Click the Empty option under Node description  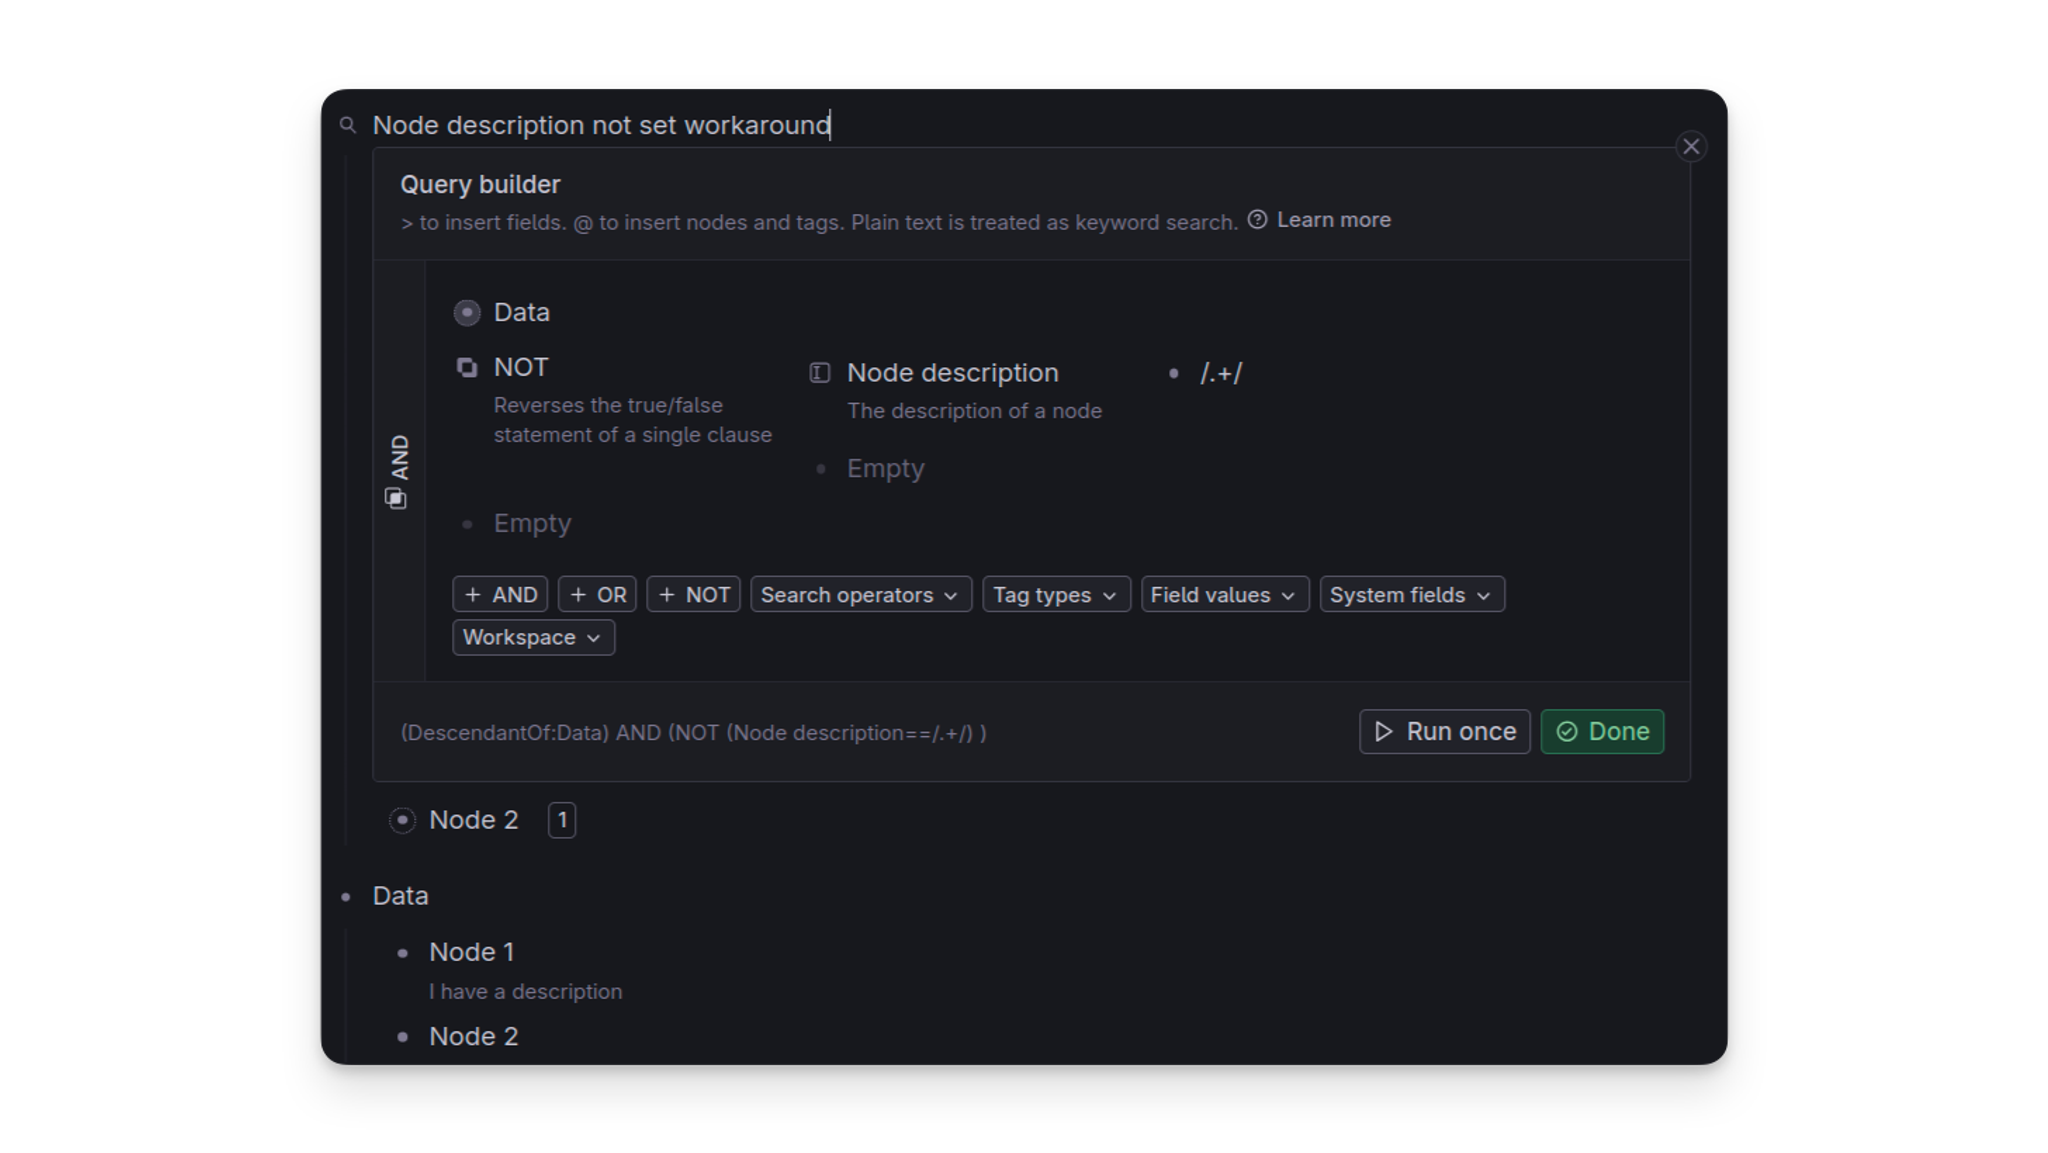point(885,467)
